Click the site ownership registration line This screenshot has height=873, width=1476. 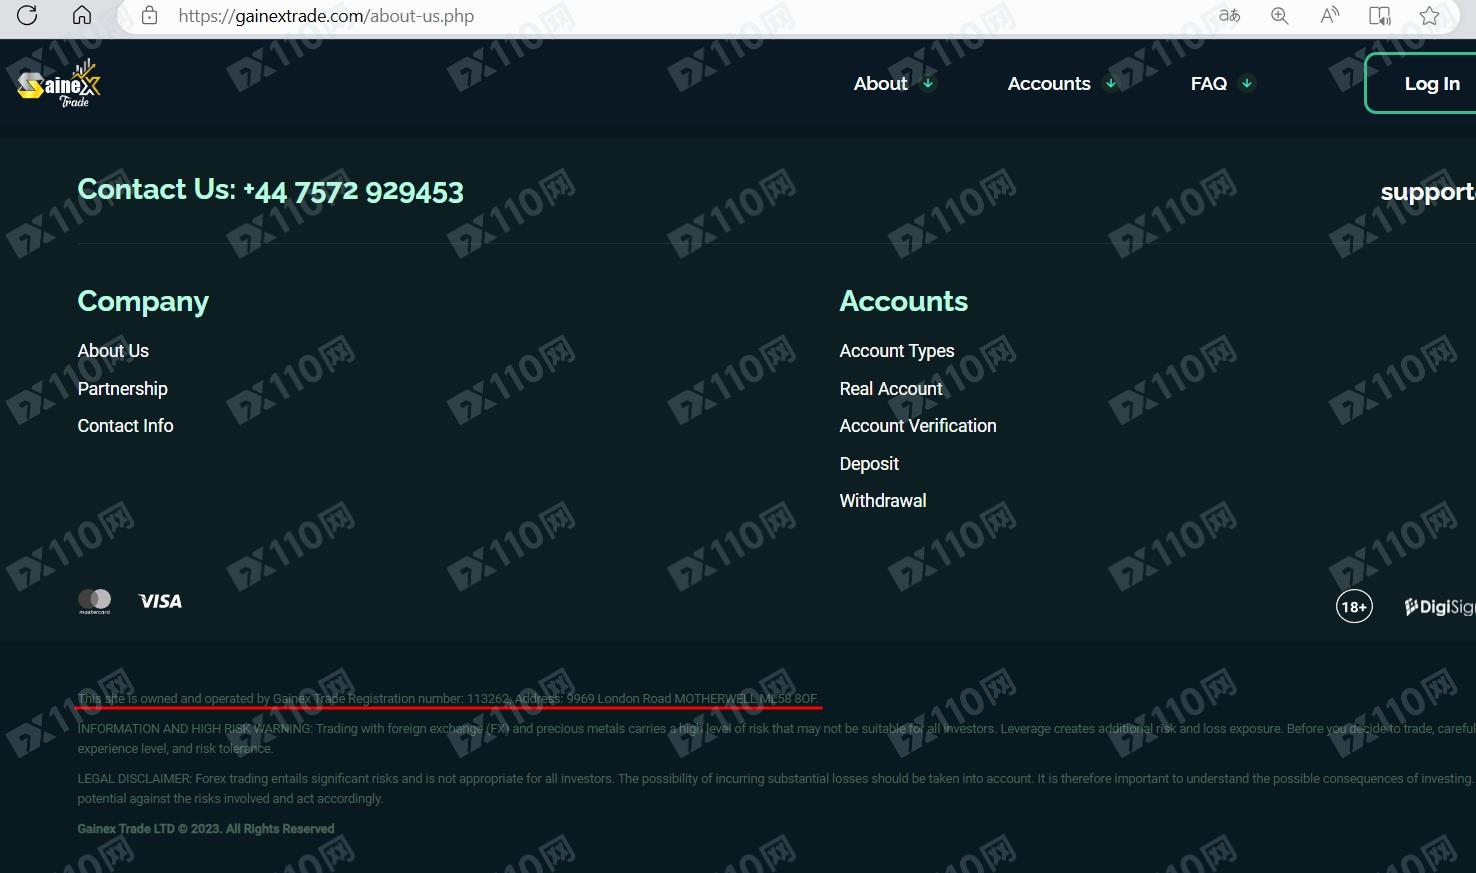coord(448,699)
